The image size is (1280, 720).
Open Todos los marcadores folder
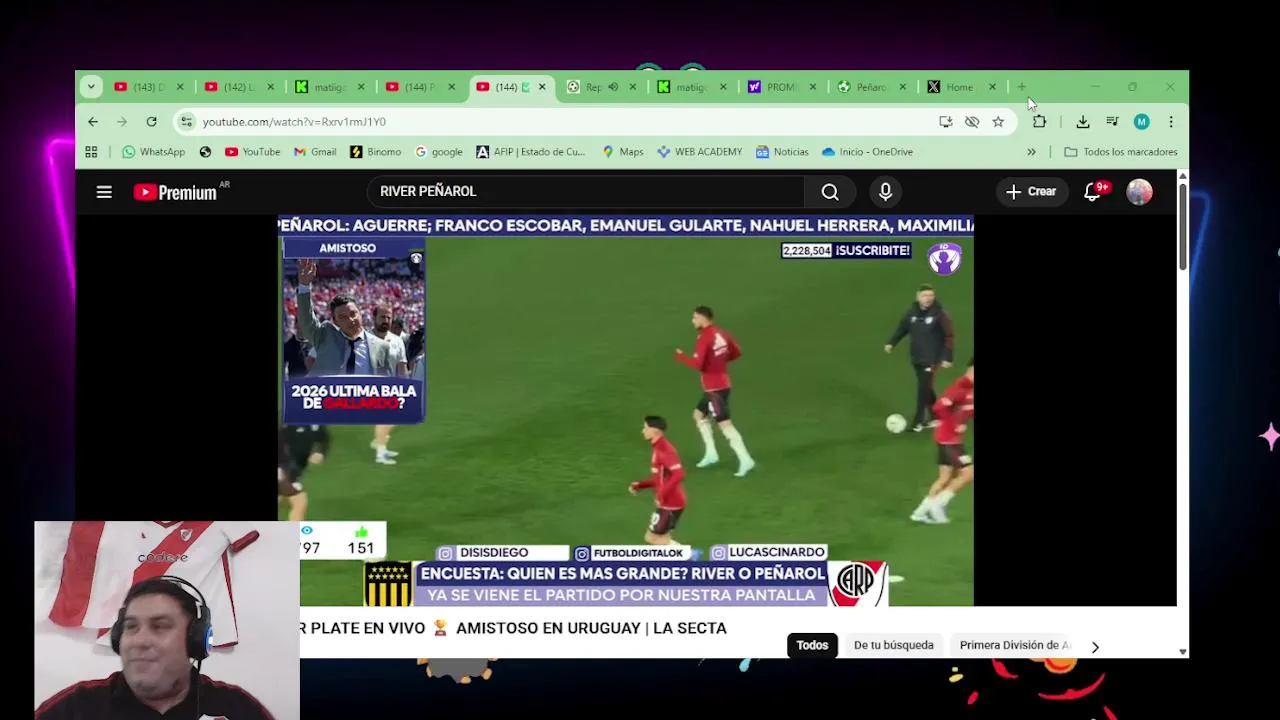click(1120, 152)
